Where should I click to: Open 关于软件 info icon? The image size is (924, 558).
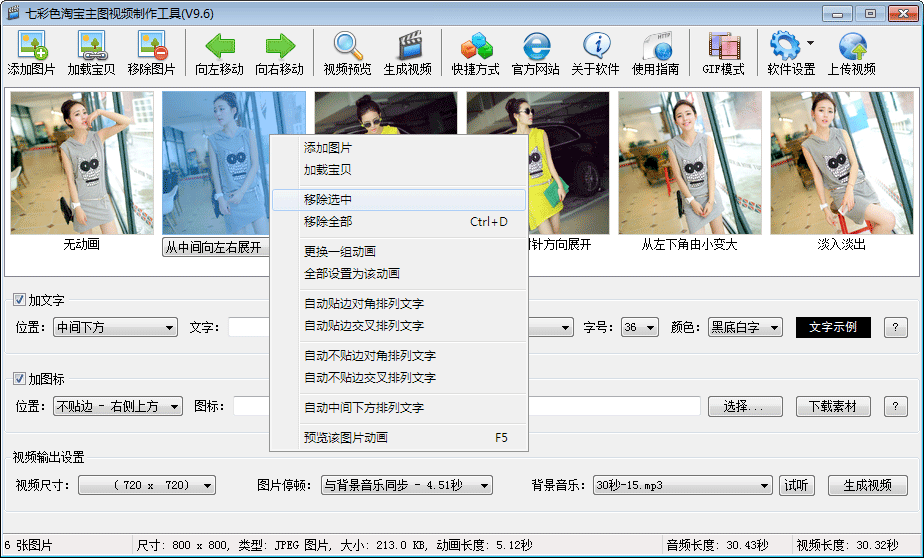pos(595,53)
